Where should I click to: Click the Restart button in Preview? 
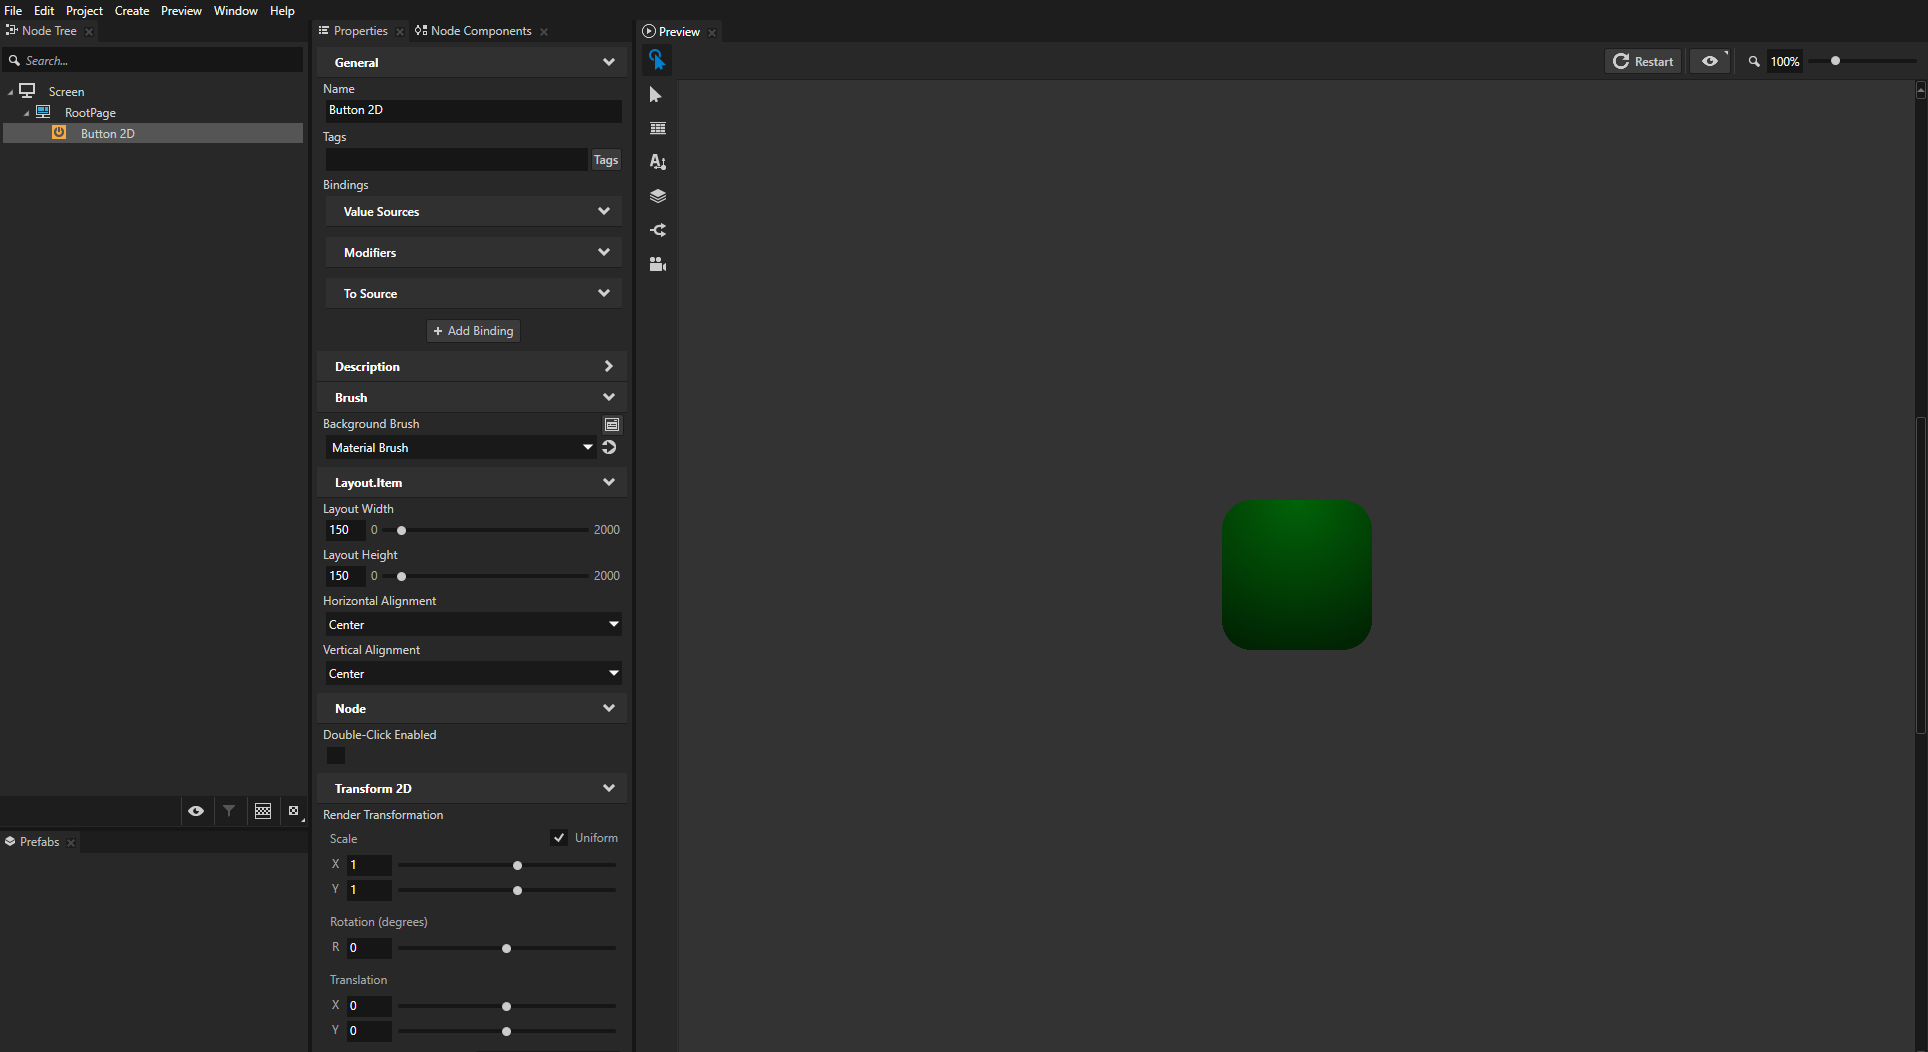point(1643,61)
